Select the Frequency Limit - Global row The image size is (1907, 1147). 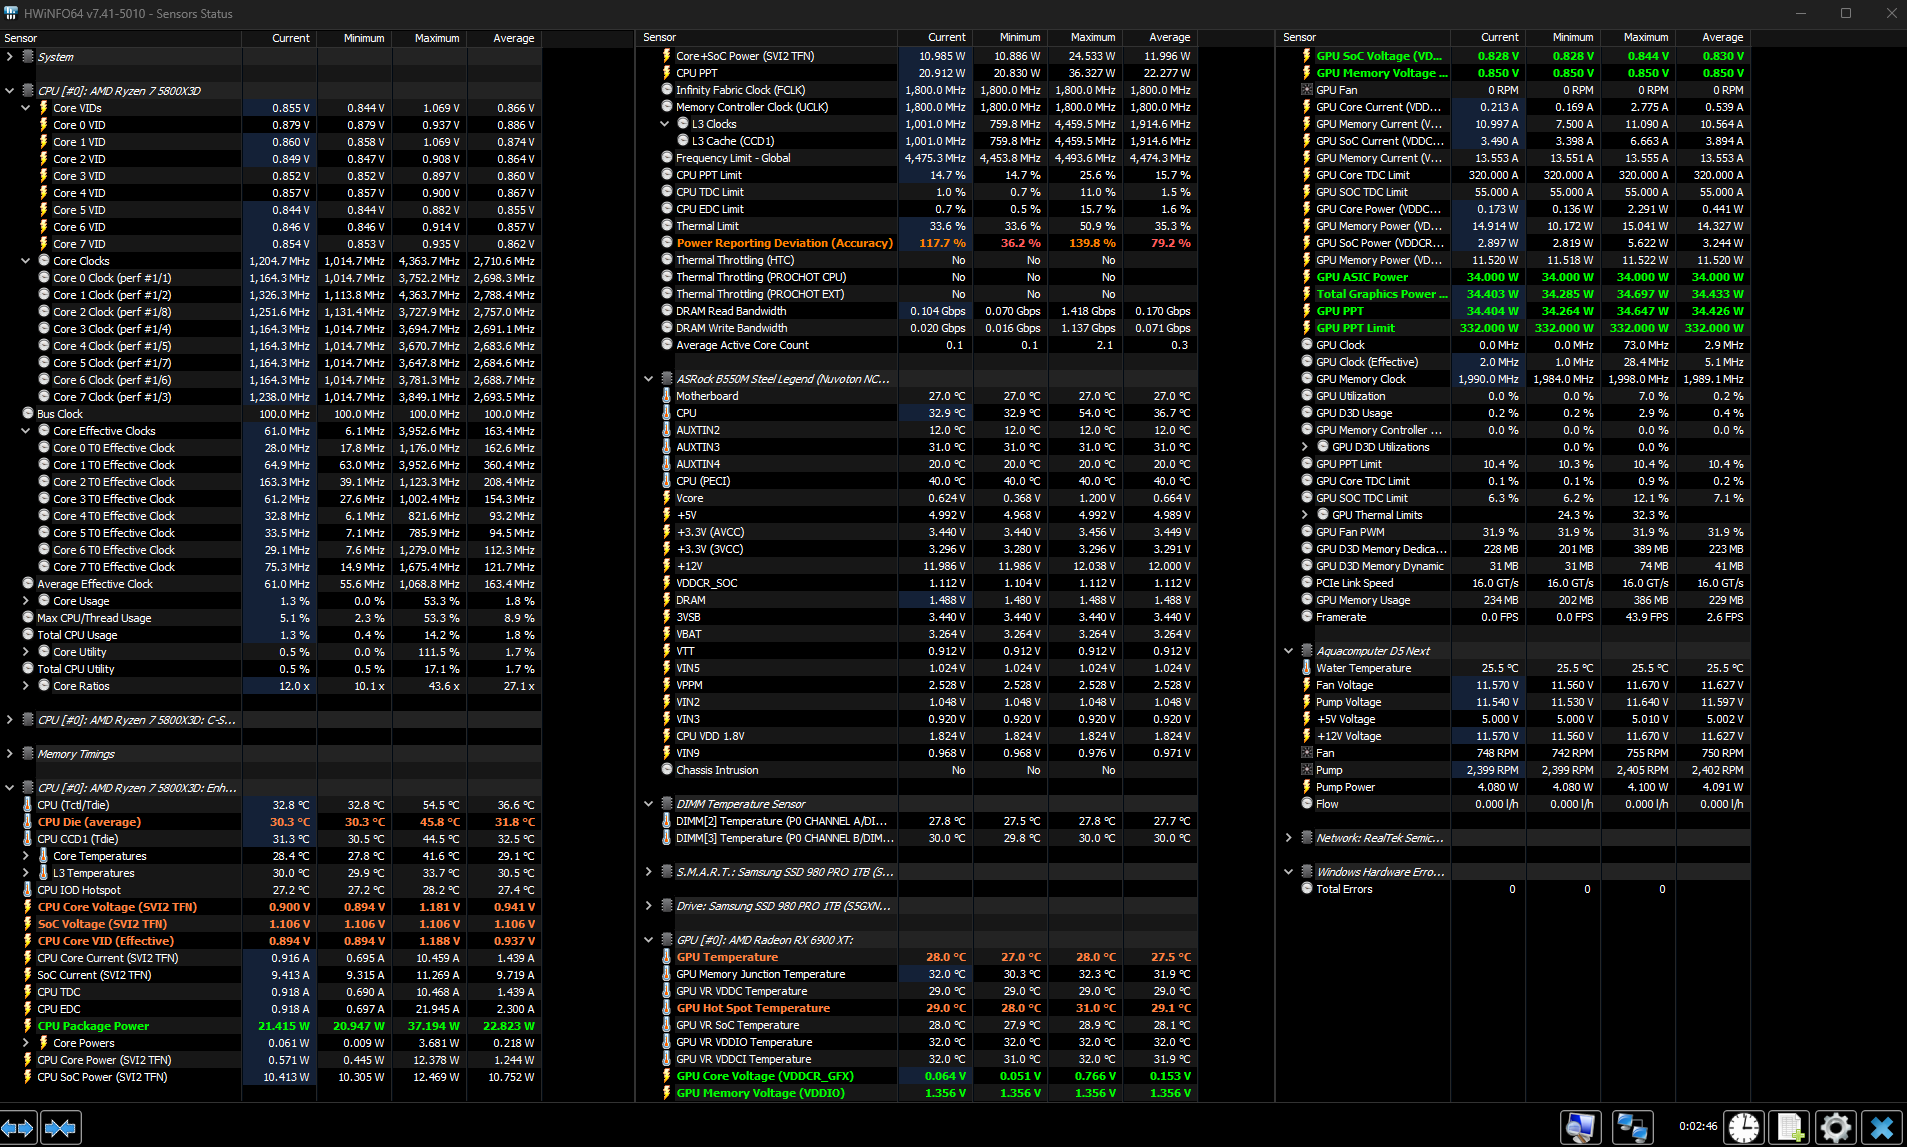[918, 158]
